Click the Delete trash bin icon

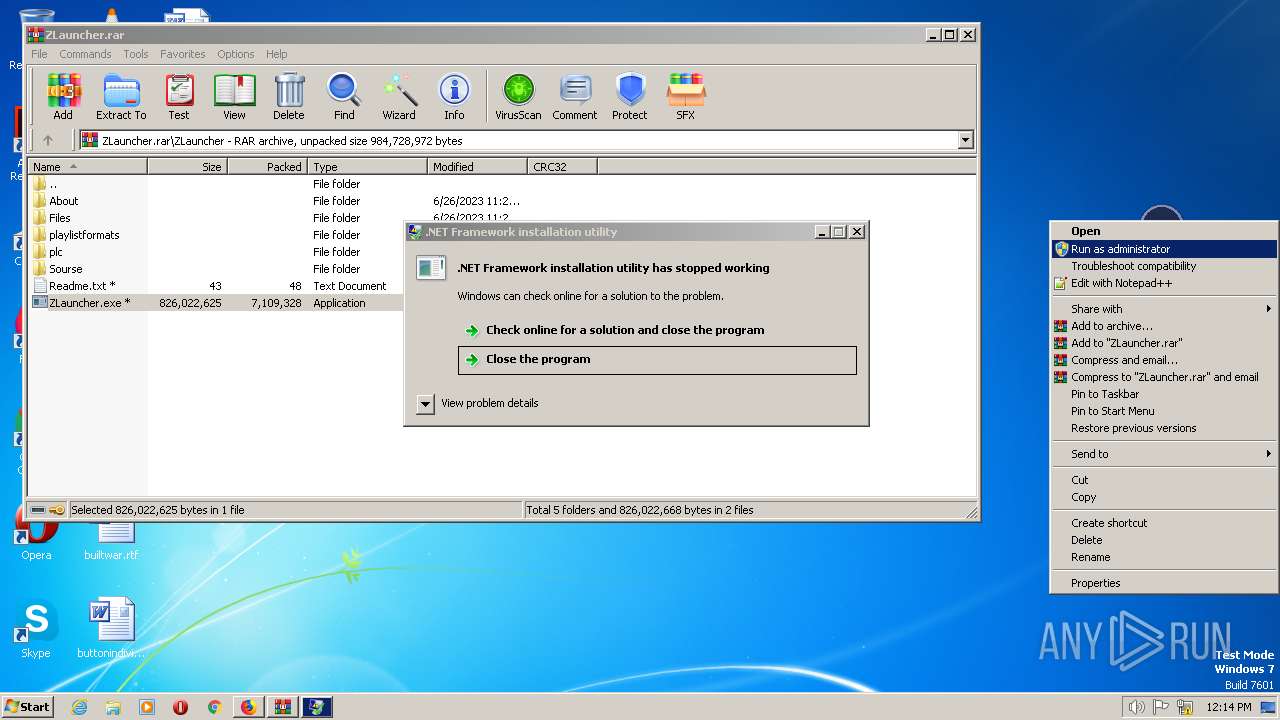(x=289, y=97)
